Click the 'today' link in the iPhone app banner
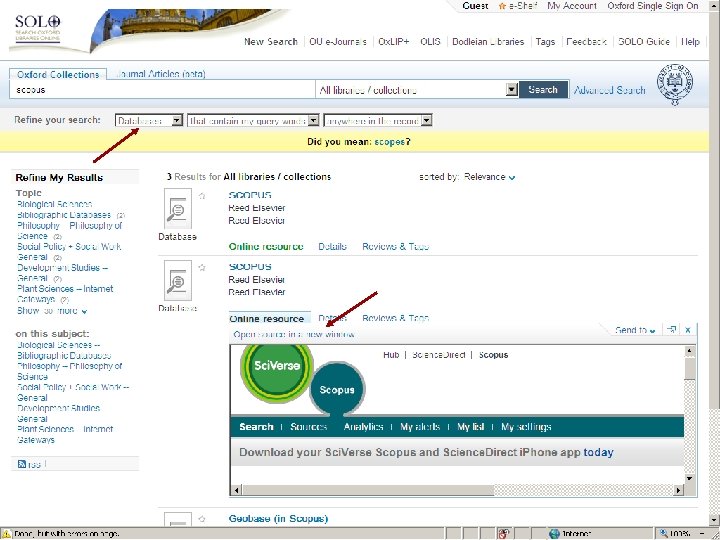The height and width of the screenshot is (540, 720). click(x=598, y=452)
